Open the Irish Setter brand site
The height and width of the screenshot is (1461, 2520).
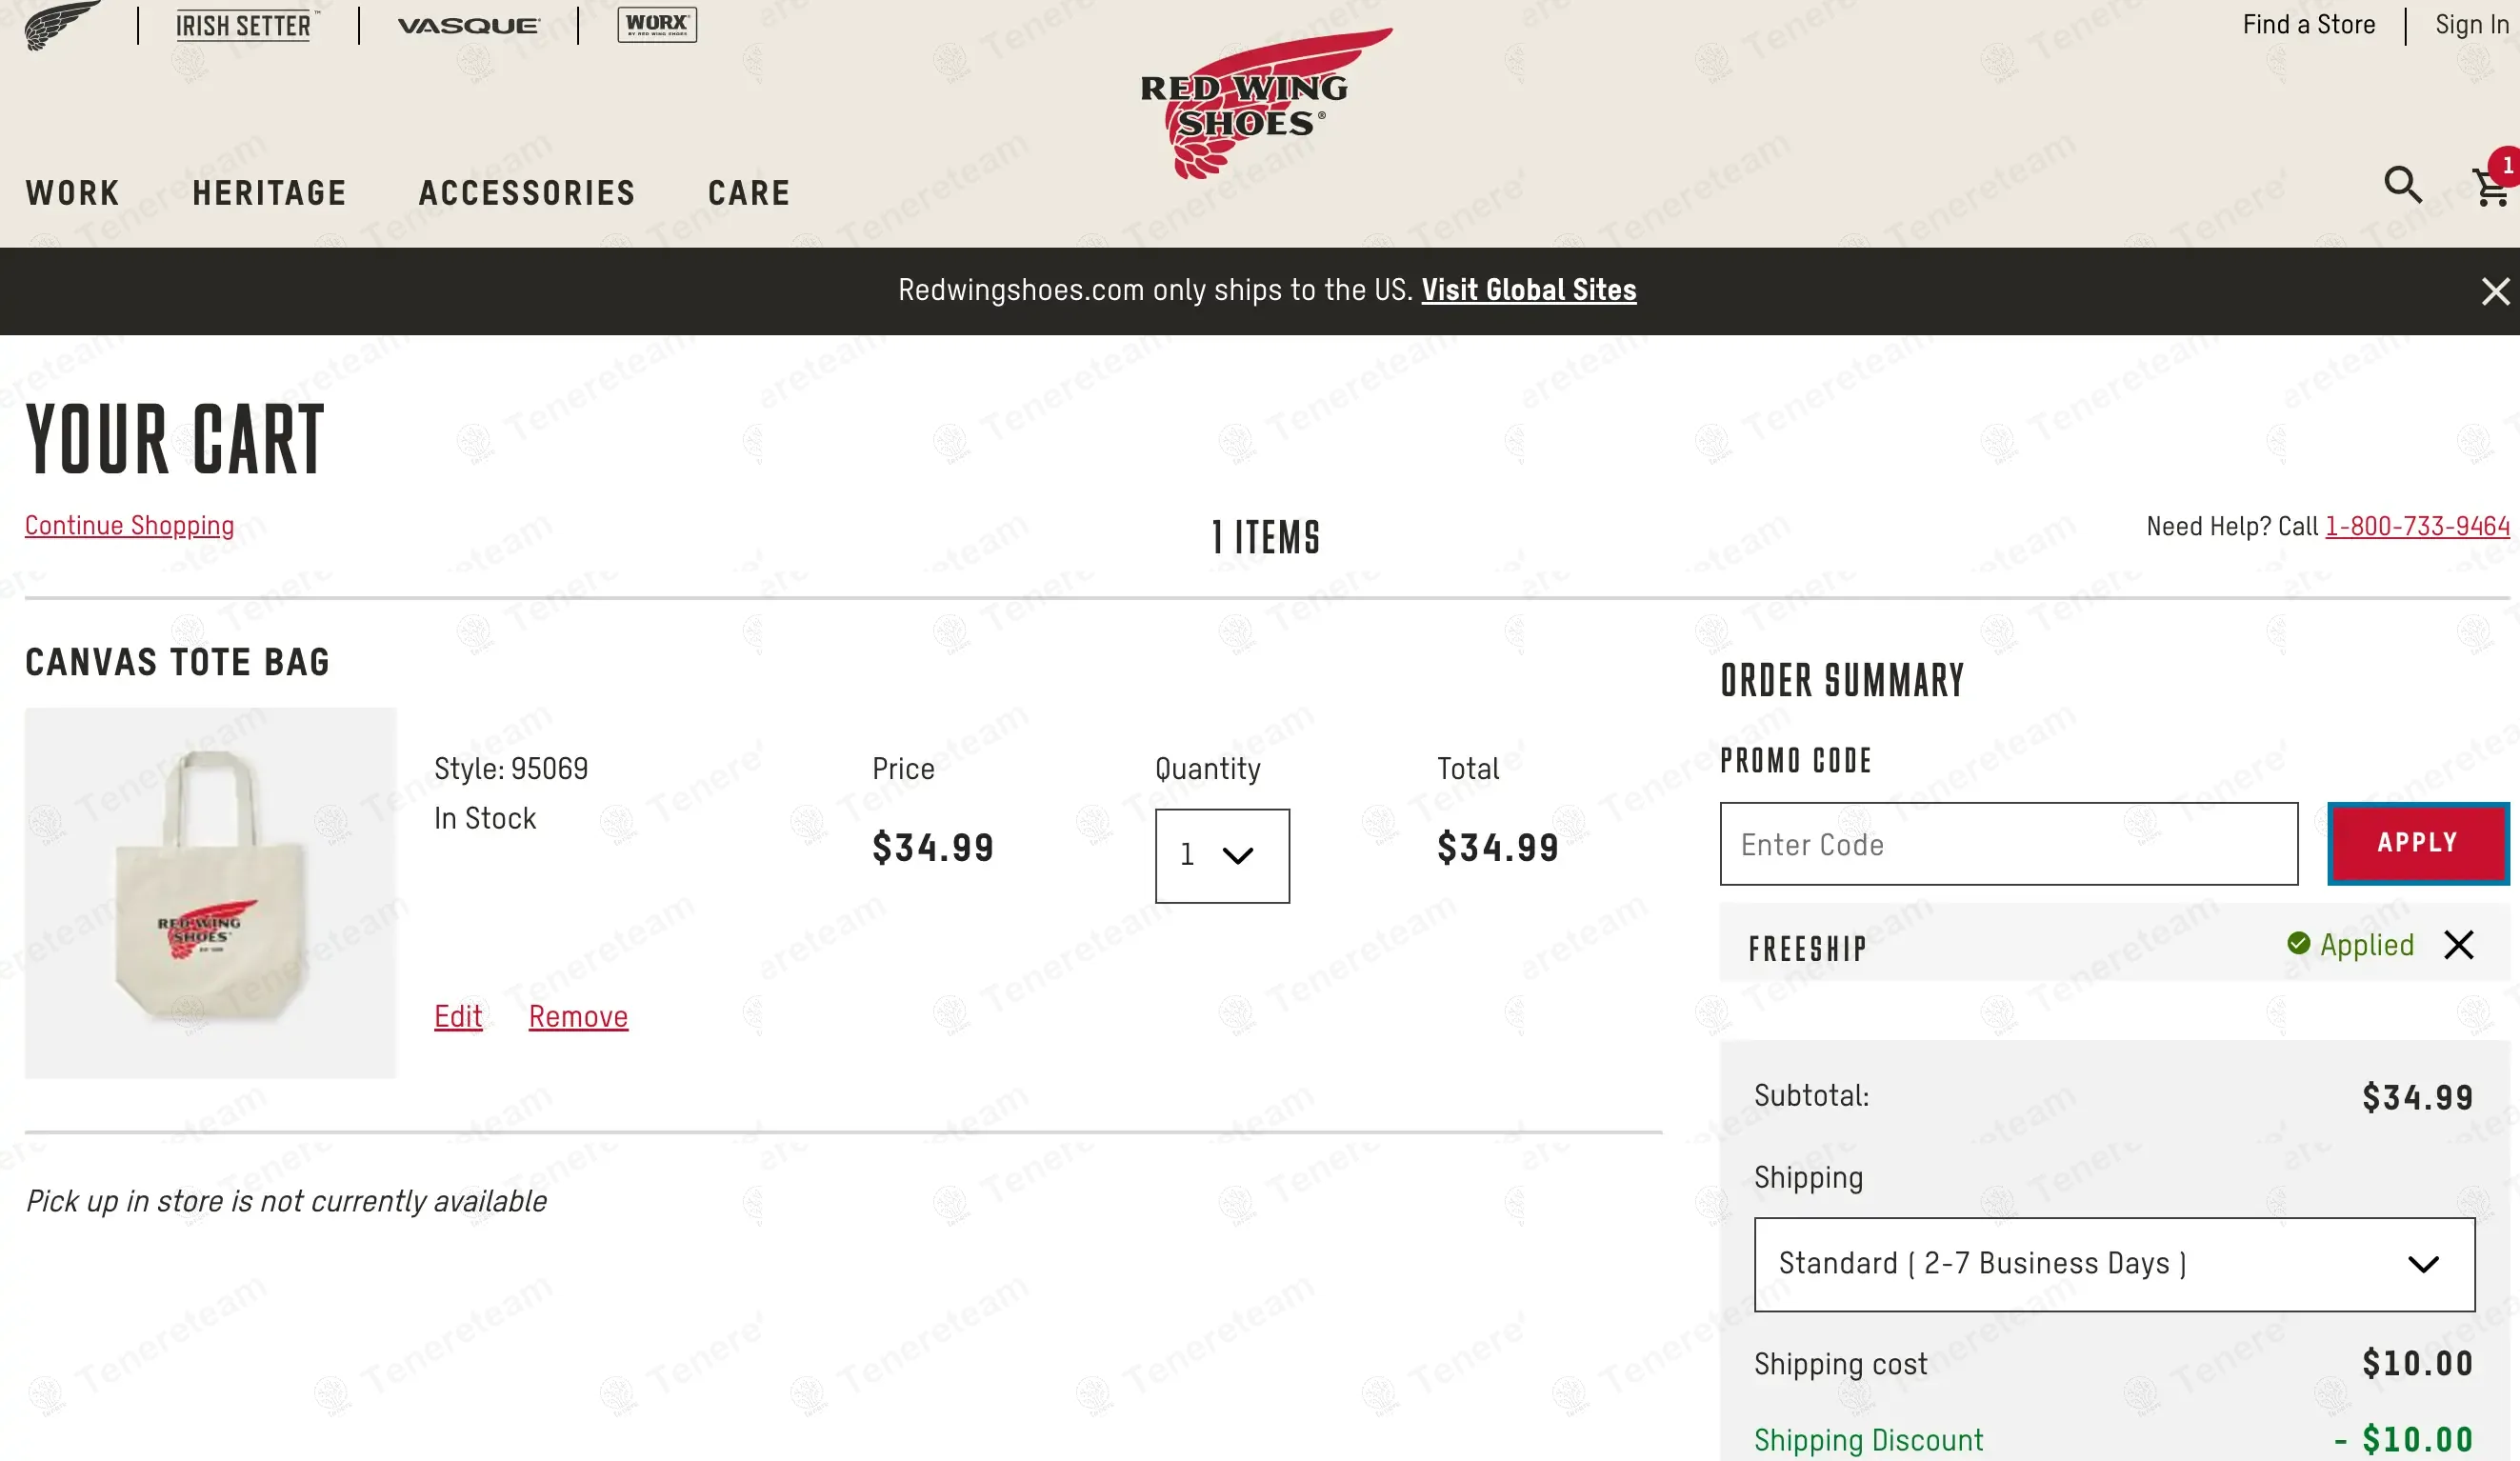pyautogui.click(x=245, y=25)
